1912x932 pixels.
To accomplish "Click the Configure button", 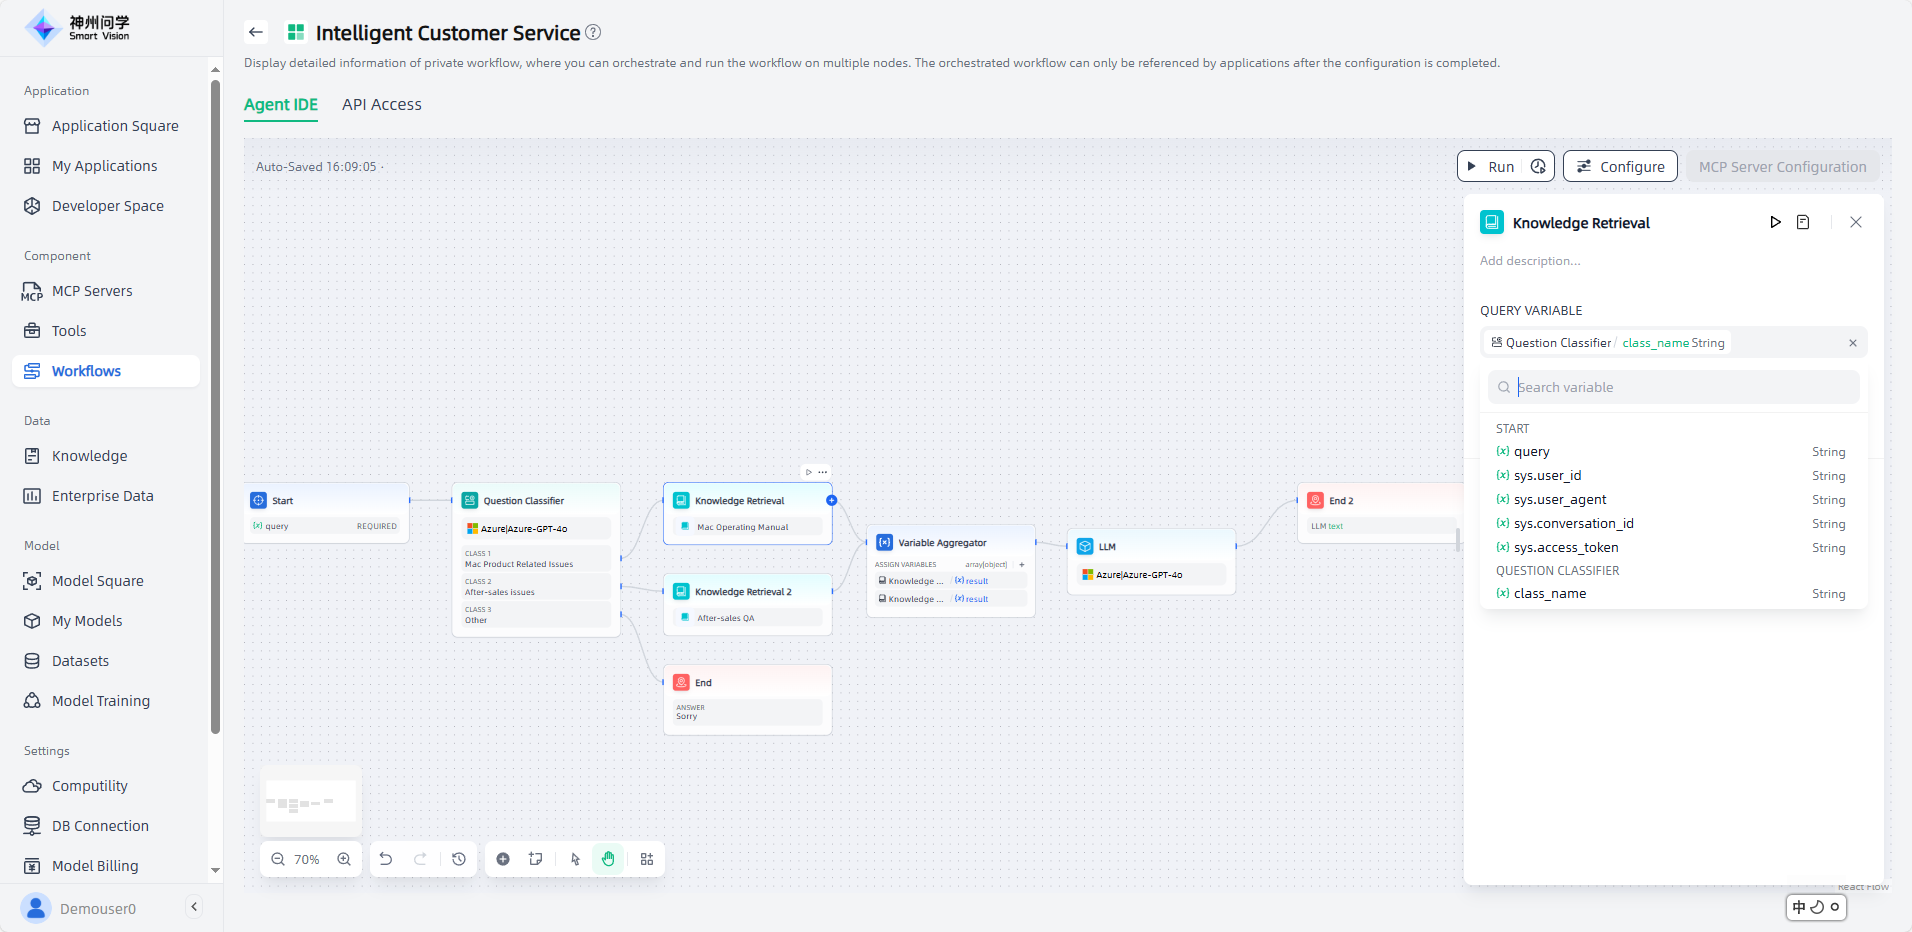I will click(x=1620, y=167).
